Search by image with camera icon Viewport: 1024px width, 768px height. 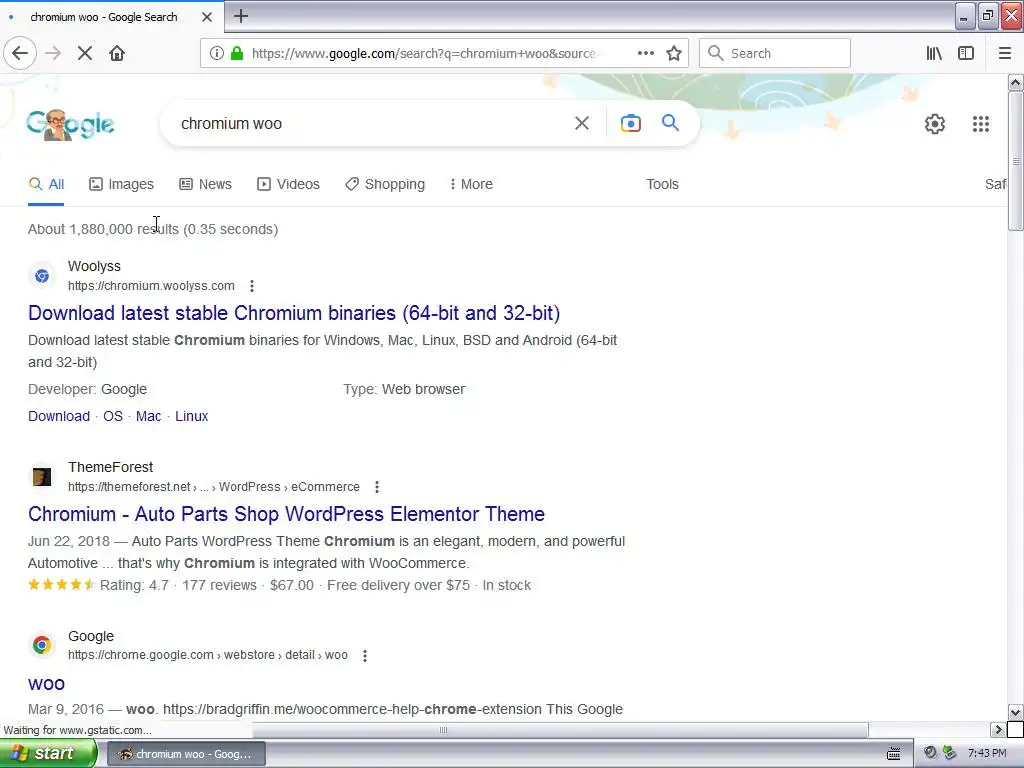coord(631,123)
